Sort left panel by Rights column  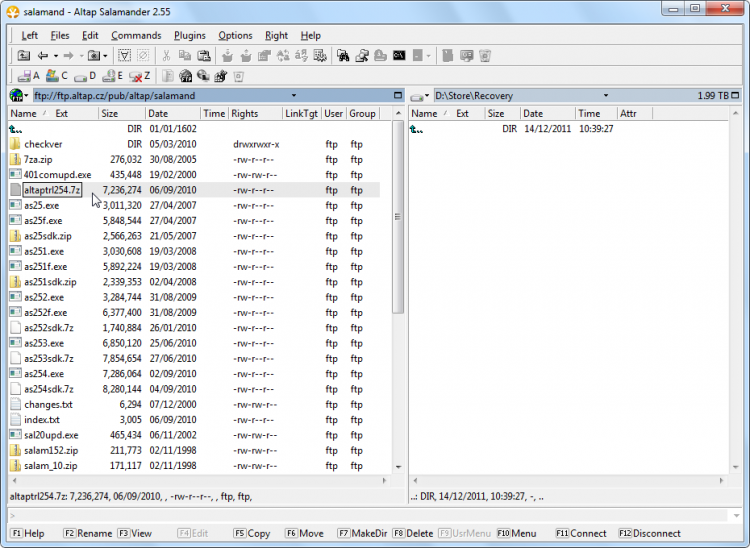pyautogui.click(x=255, y=113)
